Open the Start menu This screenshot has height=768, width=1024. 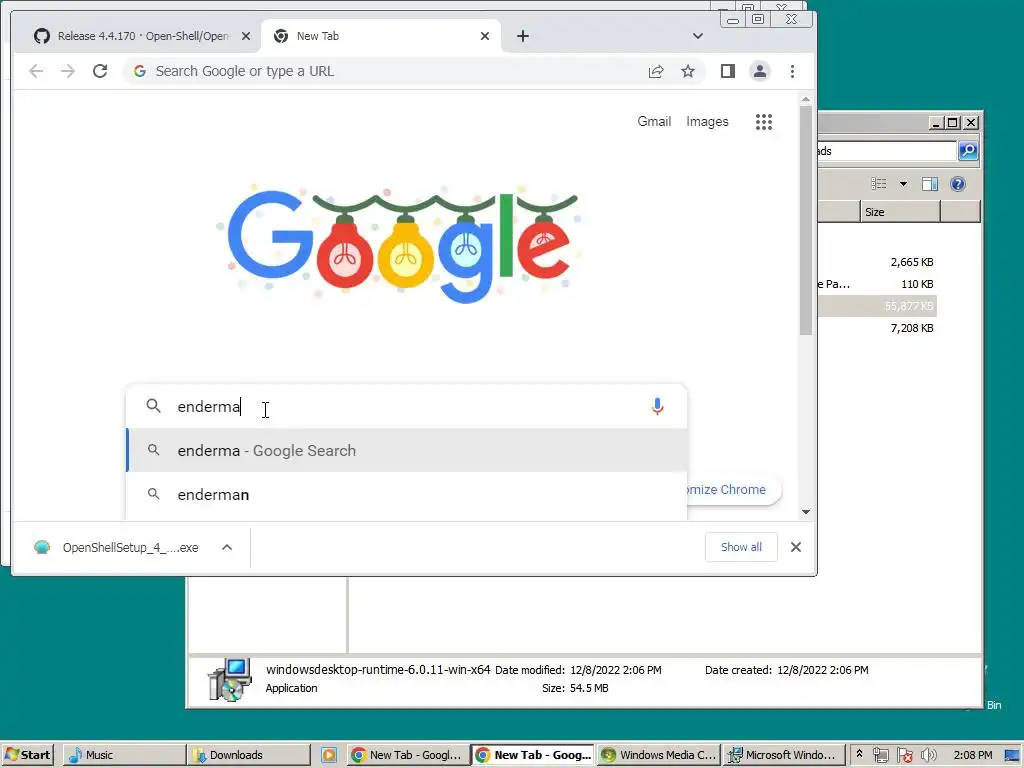tap(27, 755)
